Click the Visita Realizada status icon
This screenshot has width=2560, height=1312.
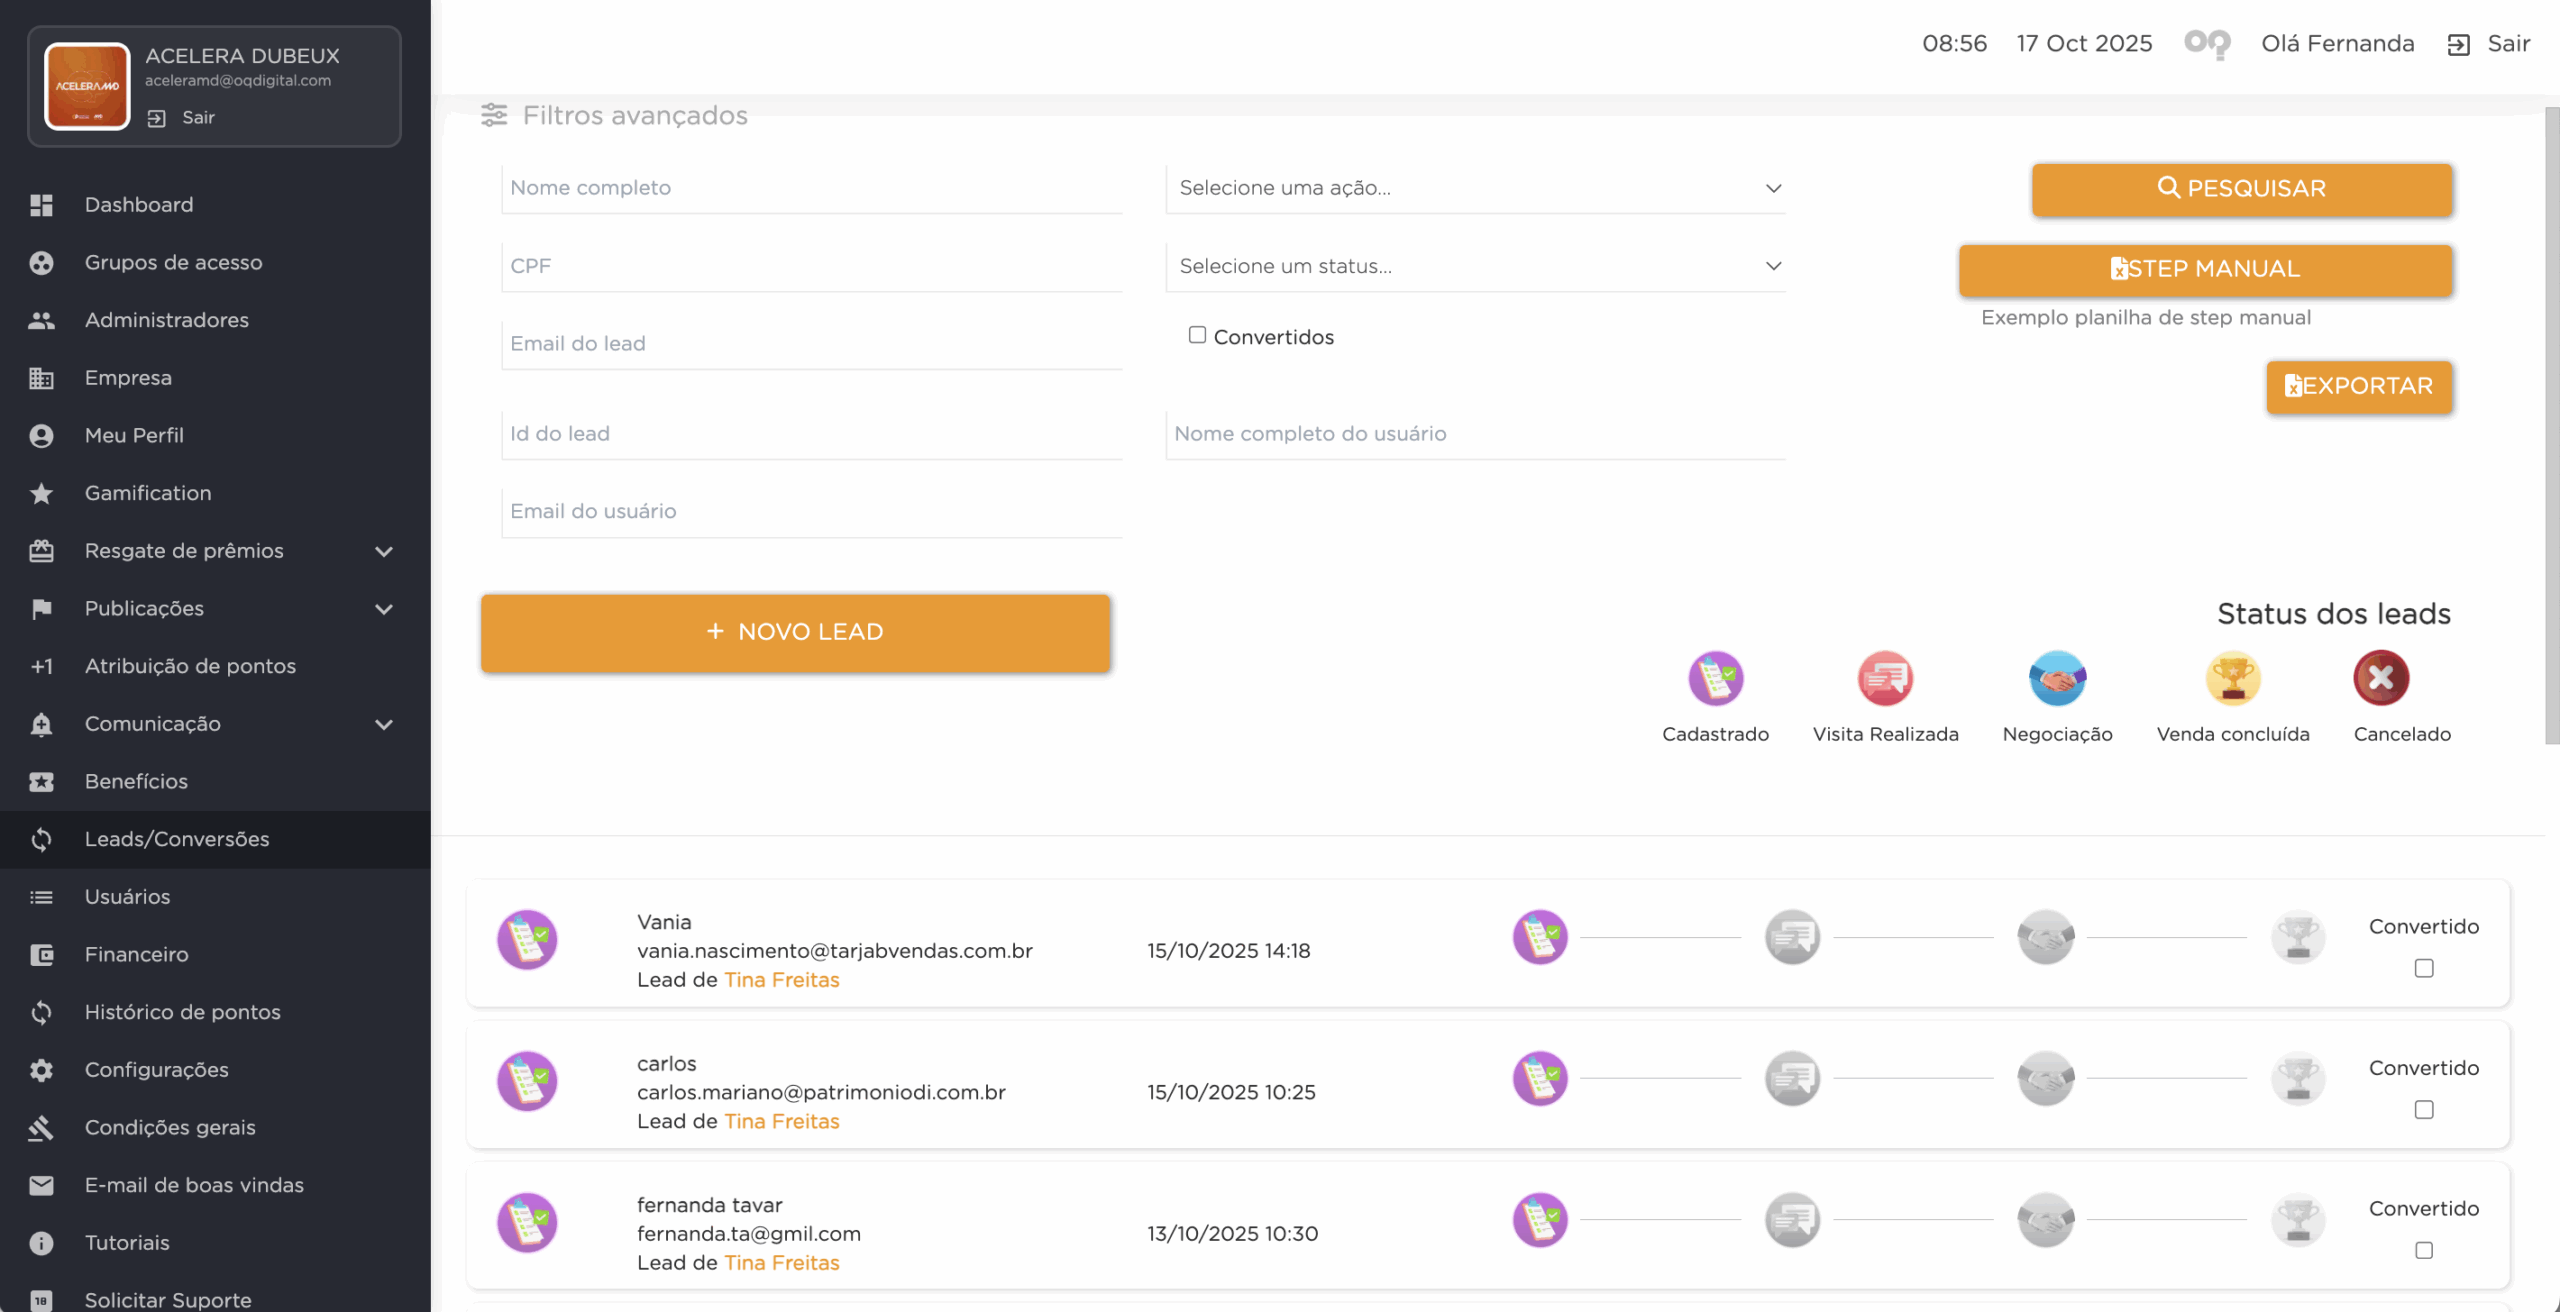click(x=1885, y=678)
